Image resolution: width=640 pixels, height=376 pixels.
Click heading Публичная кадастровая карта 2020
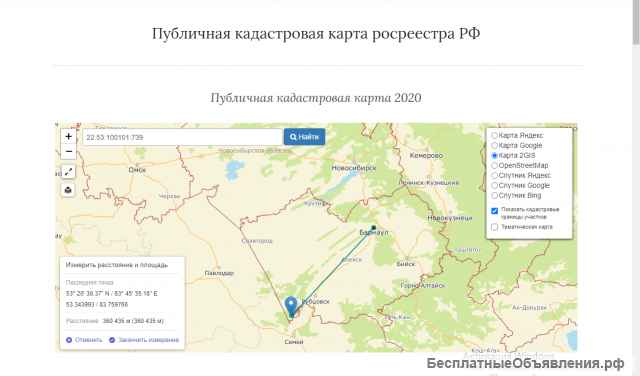(316, 98)
